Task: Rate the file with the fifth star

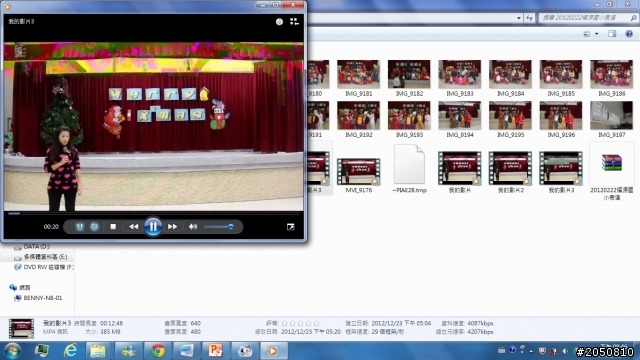Action: [x=316, y=323]
